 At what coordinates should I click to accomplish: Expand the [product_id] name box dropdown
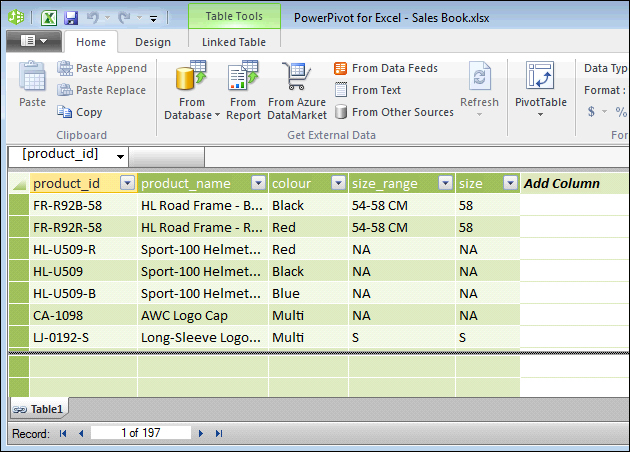pyautogui.click(x=121, y=155)
